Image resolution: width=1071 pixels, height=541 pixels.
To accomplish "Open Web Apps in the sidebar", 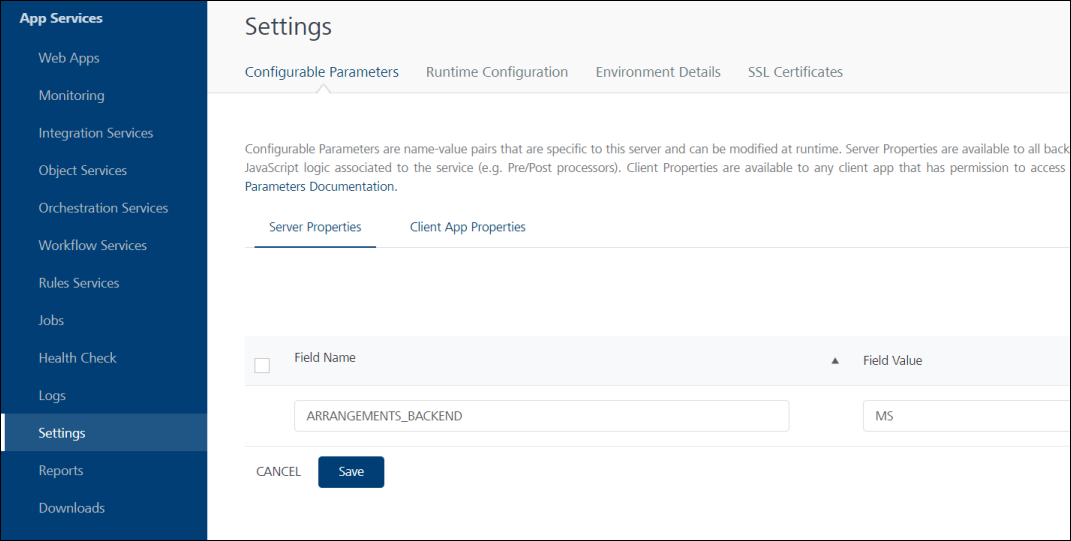I will (69, 58).
